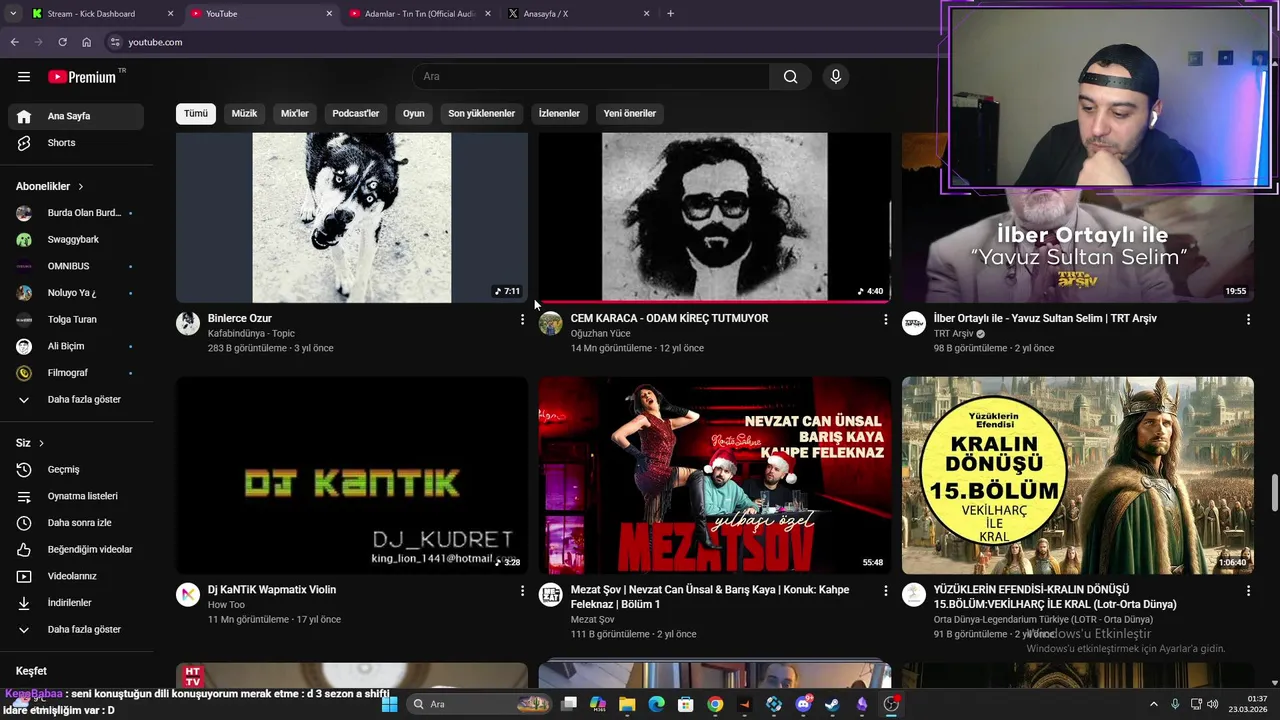The image size is (1280, 720).
Task: Click the youtube.com address bar
Action: click(520, 42)
